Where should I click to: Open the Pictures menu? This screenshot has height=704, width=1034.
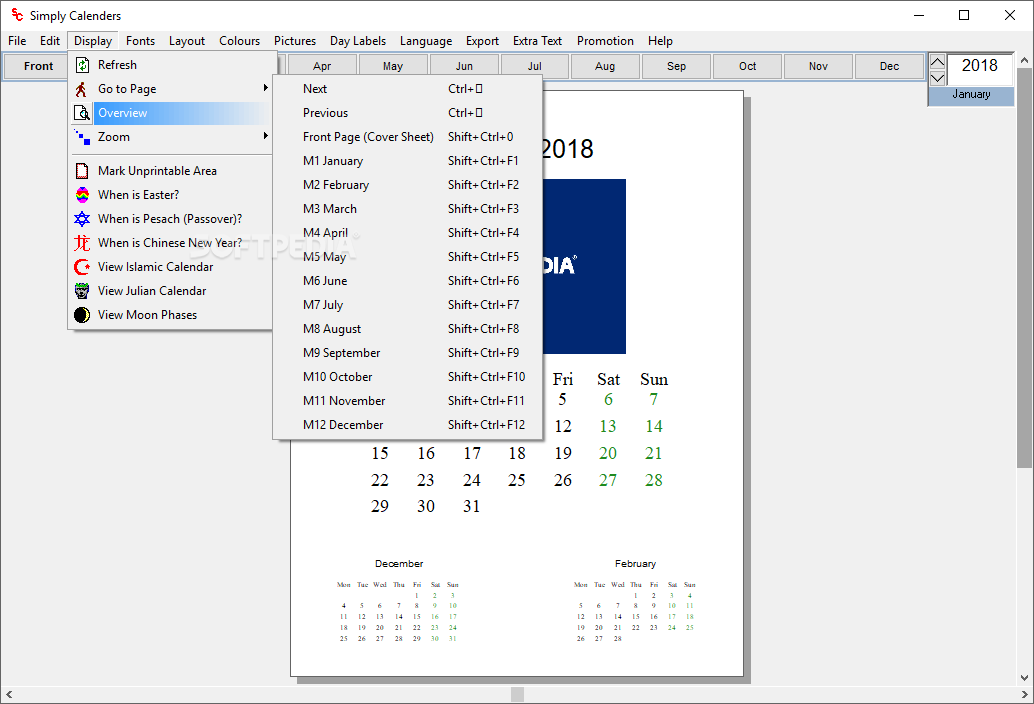coord(295,41)
